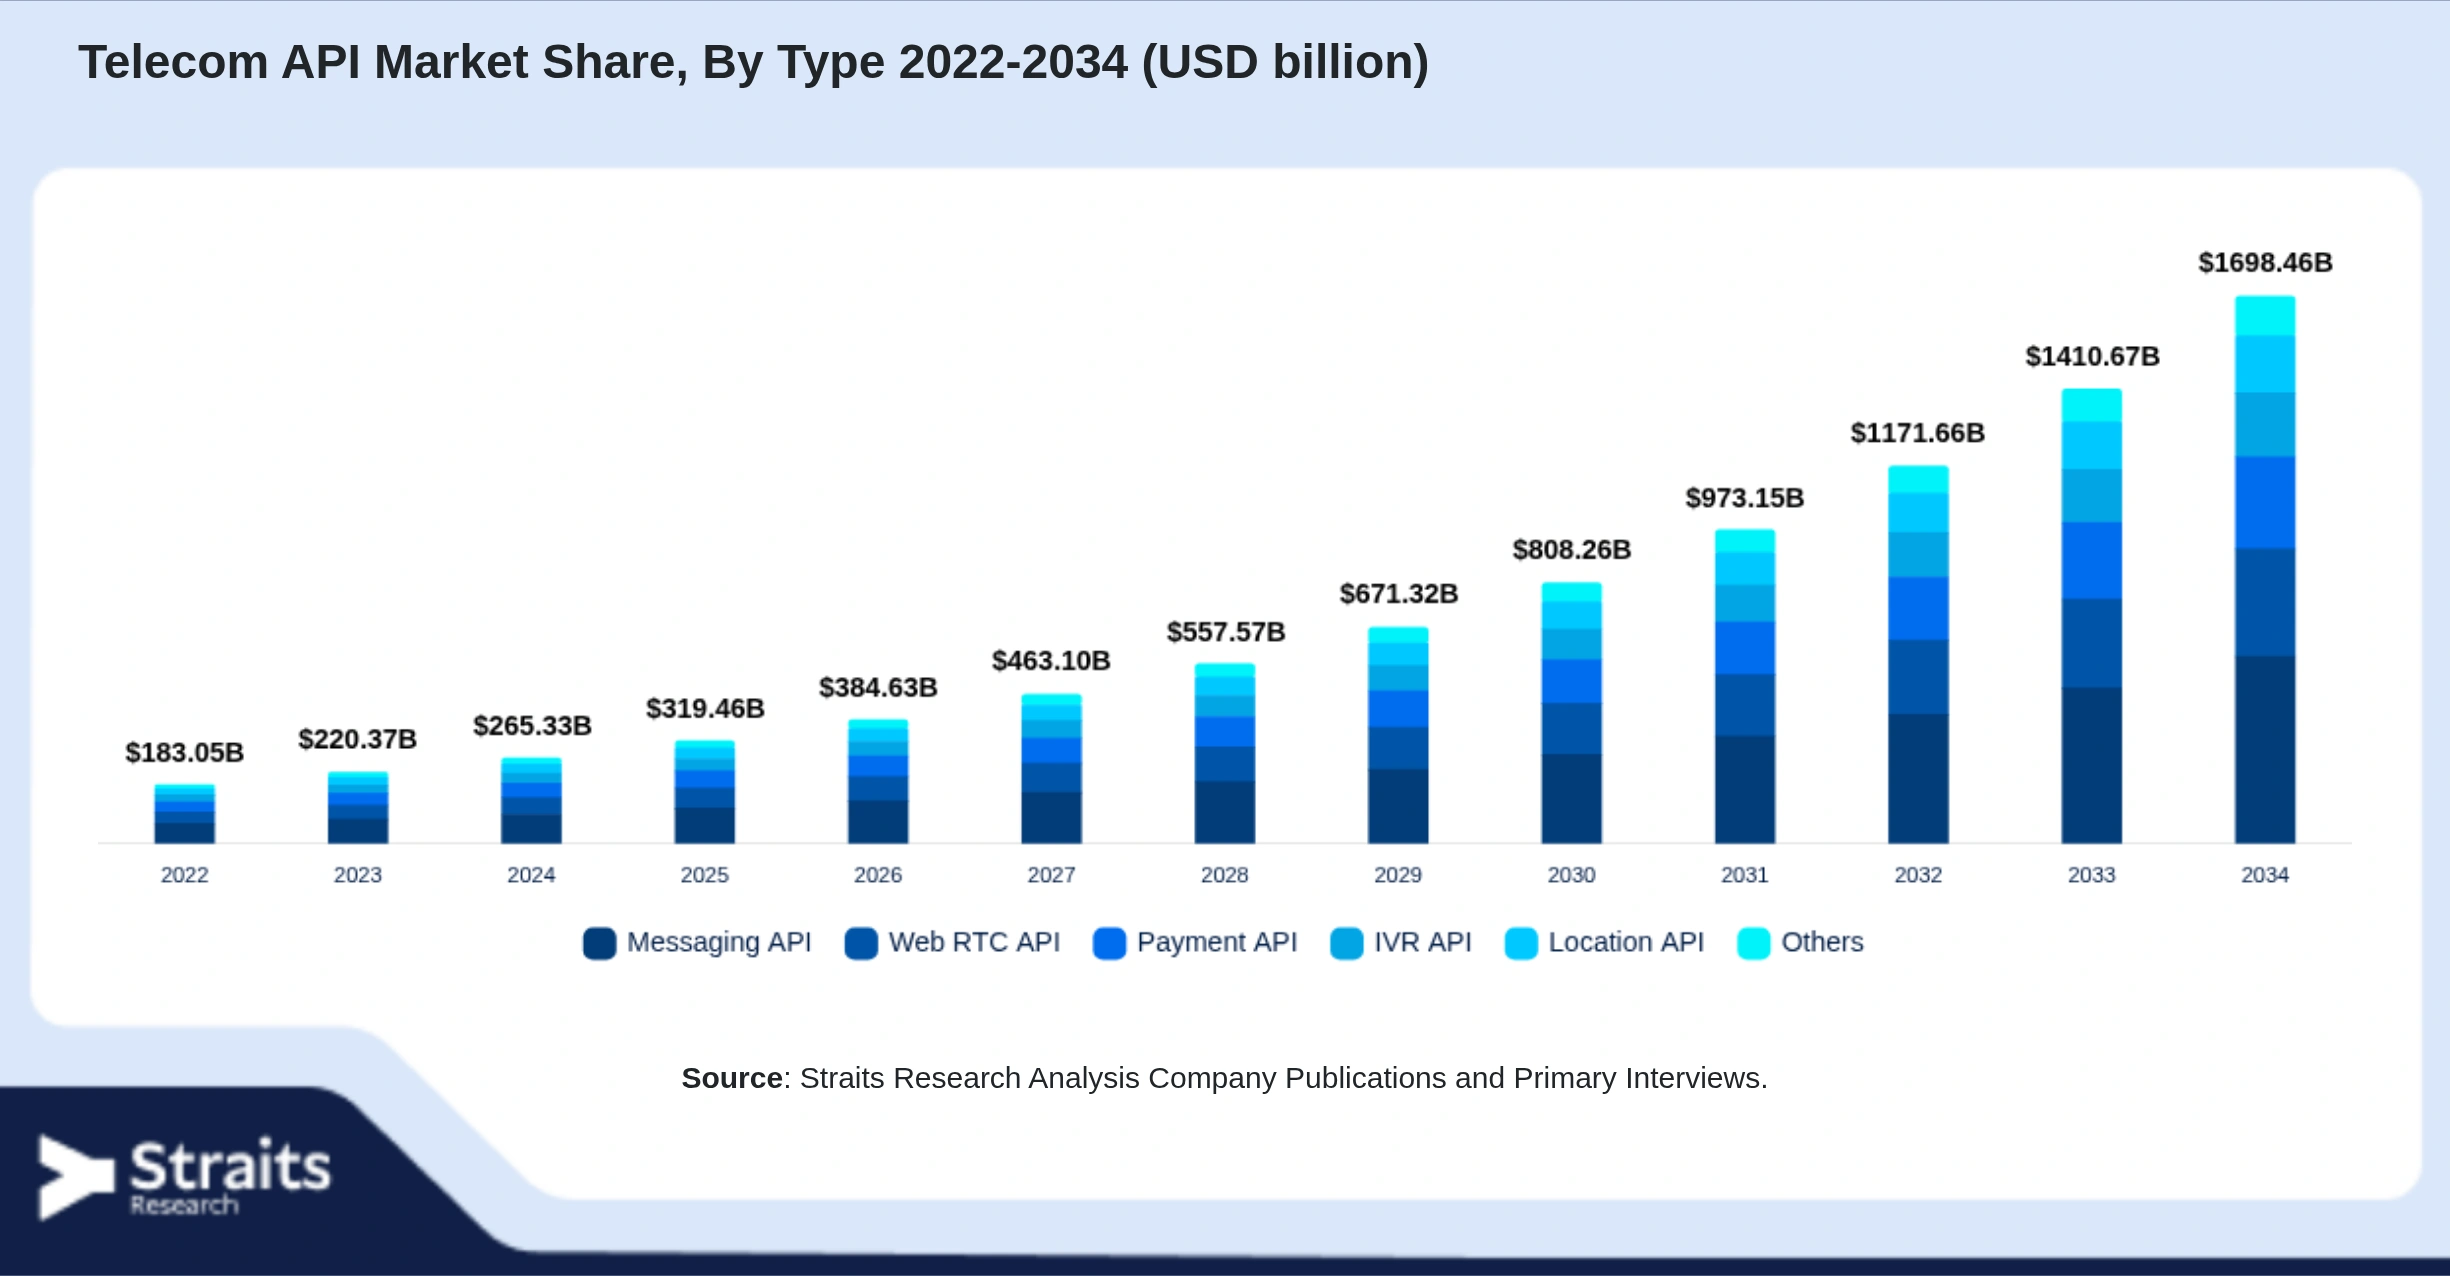The image size is (2450, 1276).
Task: Select the 2031 stacked bar
Action: click(x=1745, y=686)
